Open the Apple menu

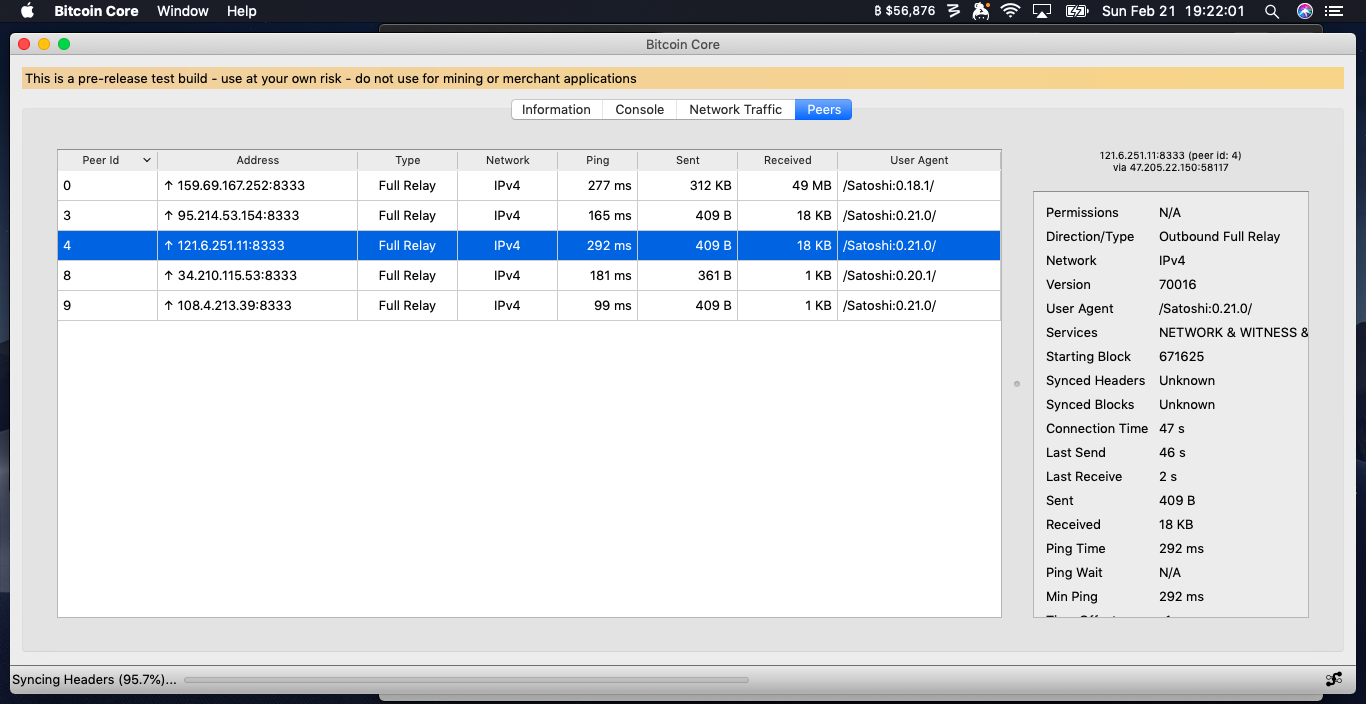tap(26, 11)
